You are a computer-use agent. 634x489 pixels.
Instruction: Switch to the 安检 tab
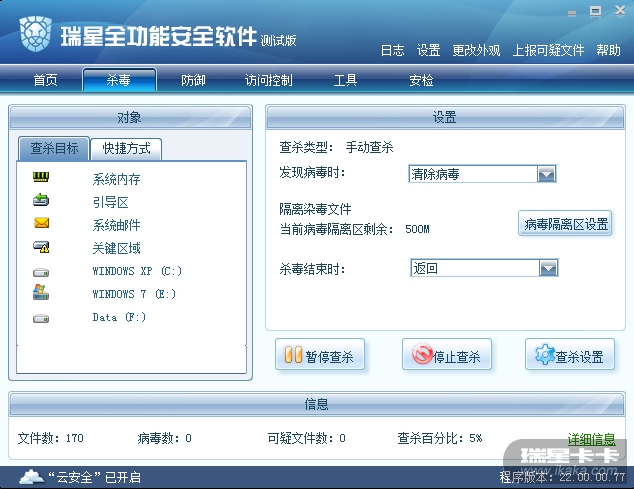(421, 80)
